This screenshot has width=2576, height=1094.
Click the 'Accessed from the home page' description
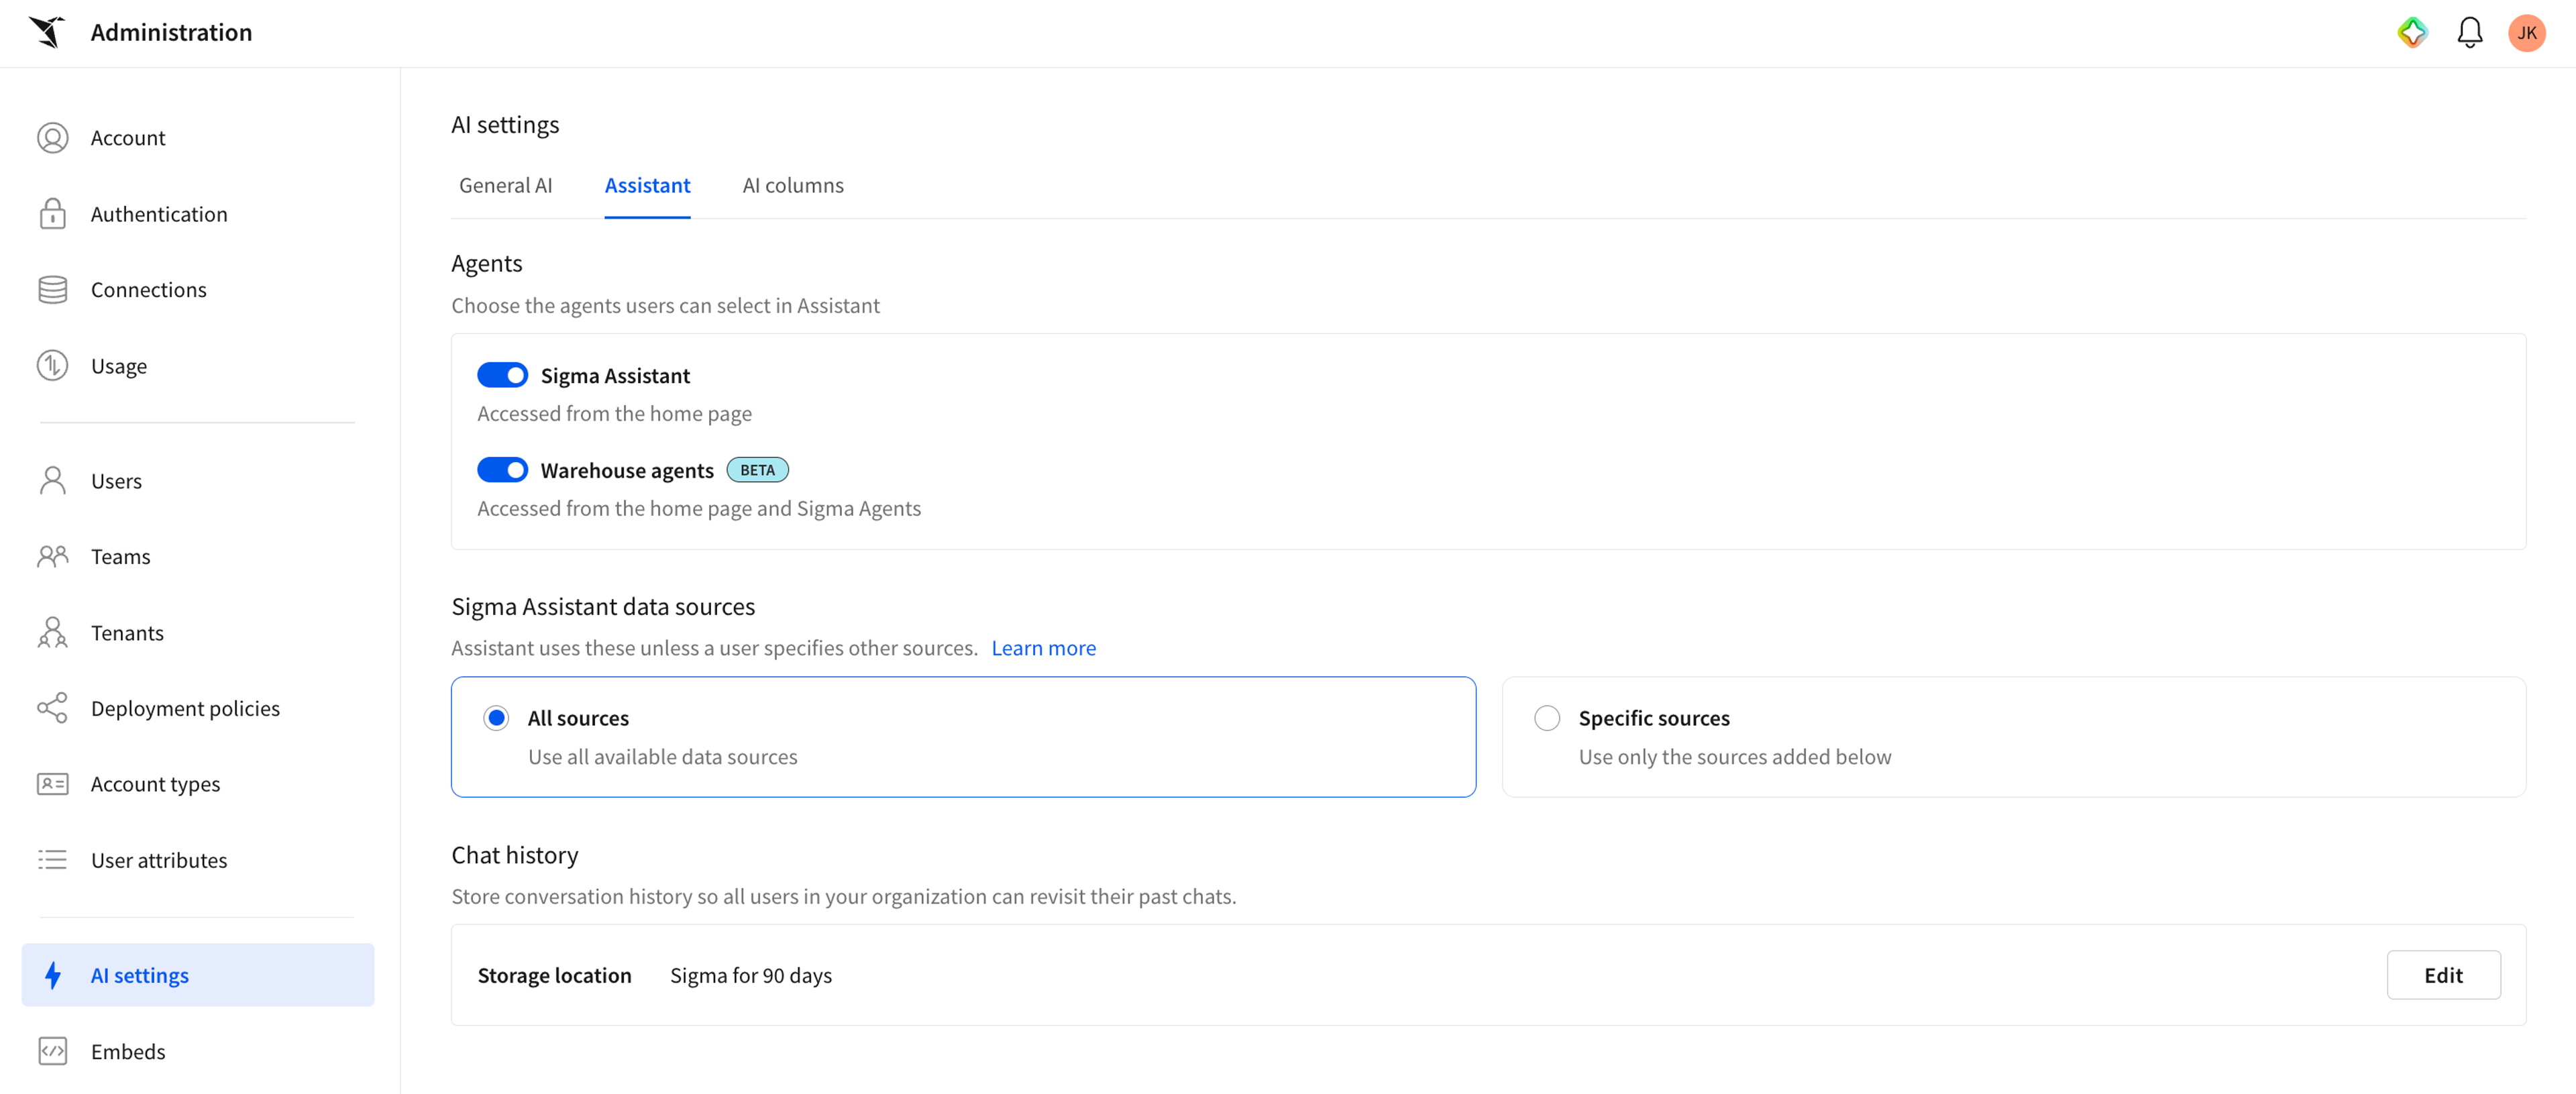click(614, 413)
